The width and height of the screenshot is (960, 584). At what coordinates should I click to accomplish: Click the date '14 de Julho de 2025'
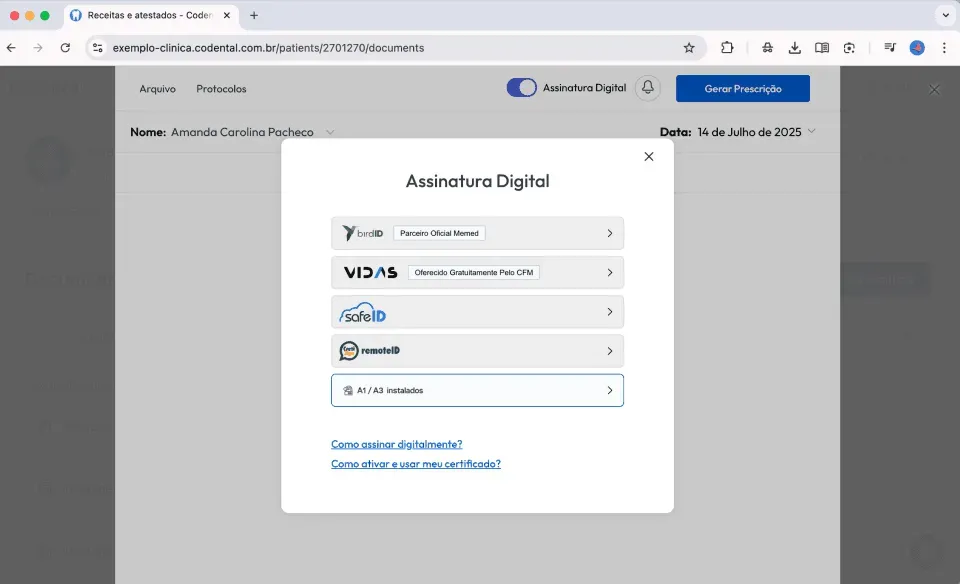pyautogui.click(x=749, y=132)
